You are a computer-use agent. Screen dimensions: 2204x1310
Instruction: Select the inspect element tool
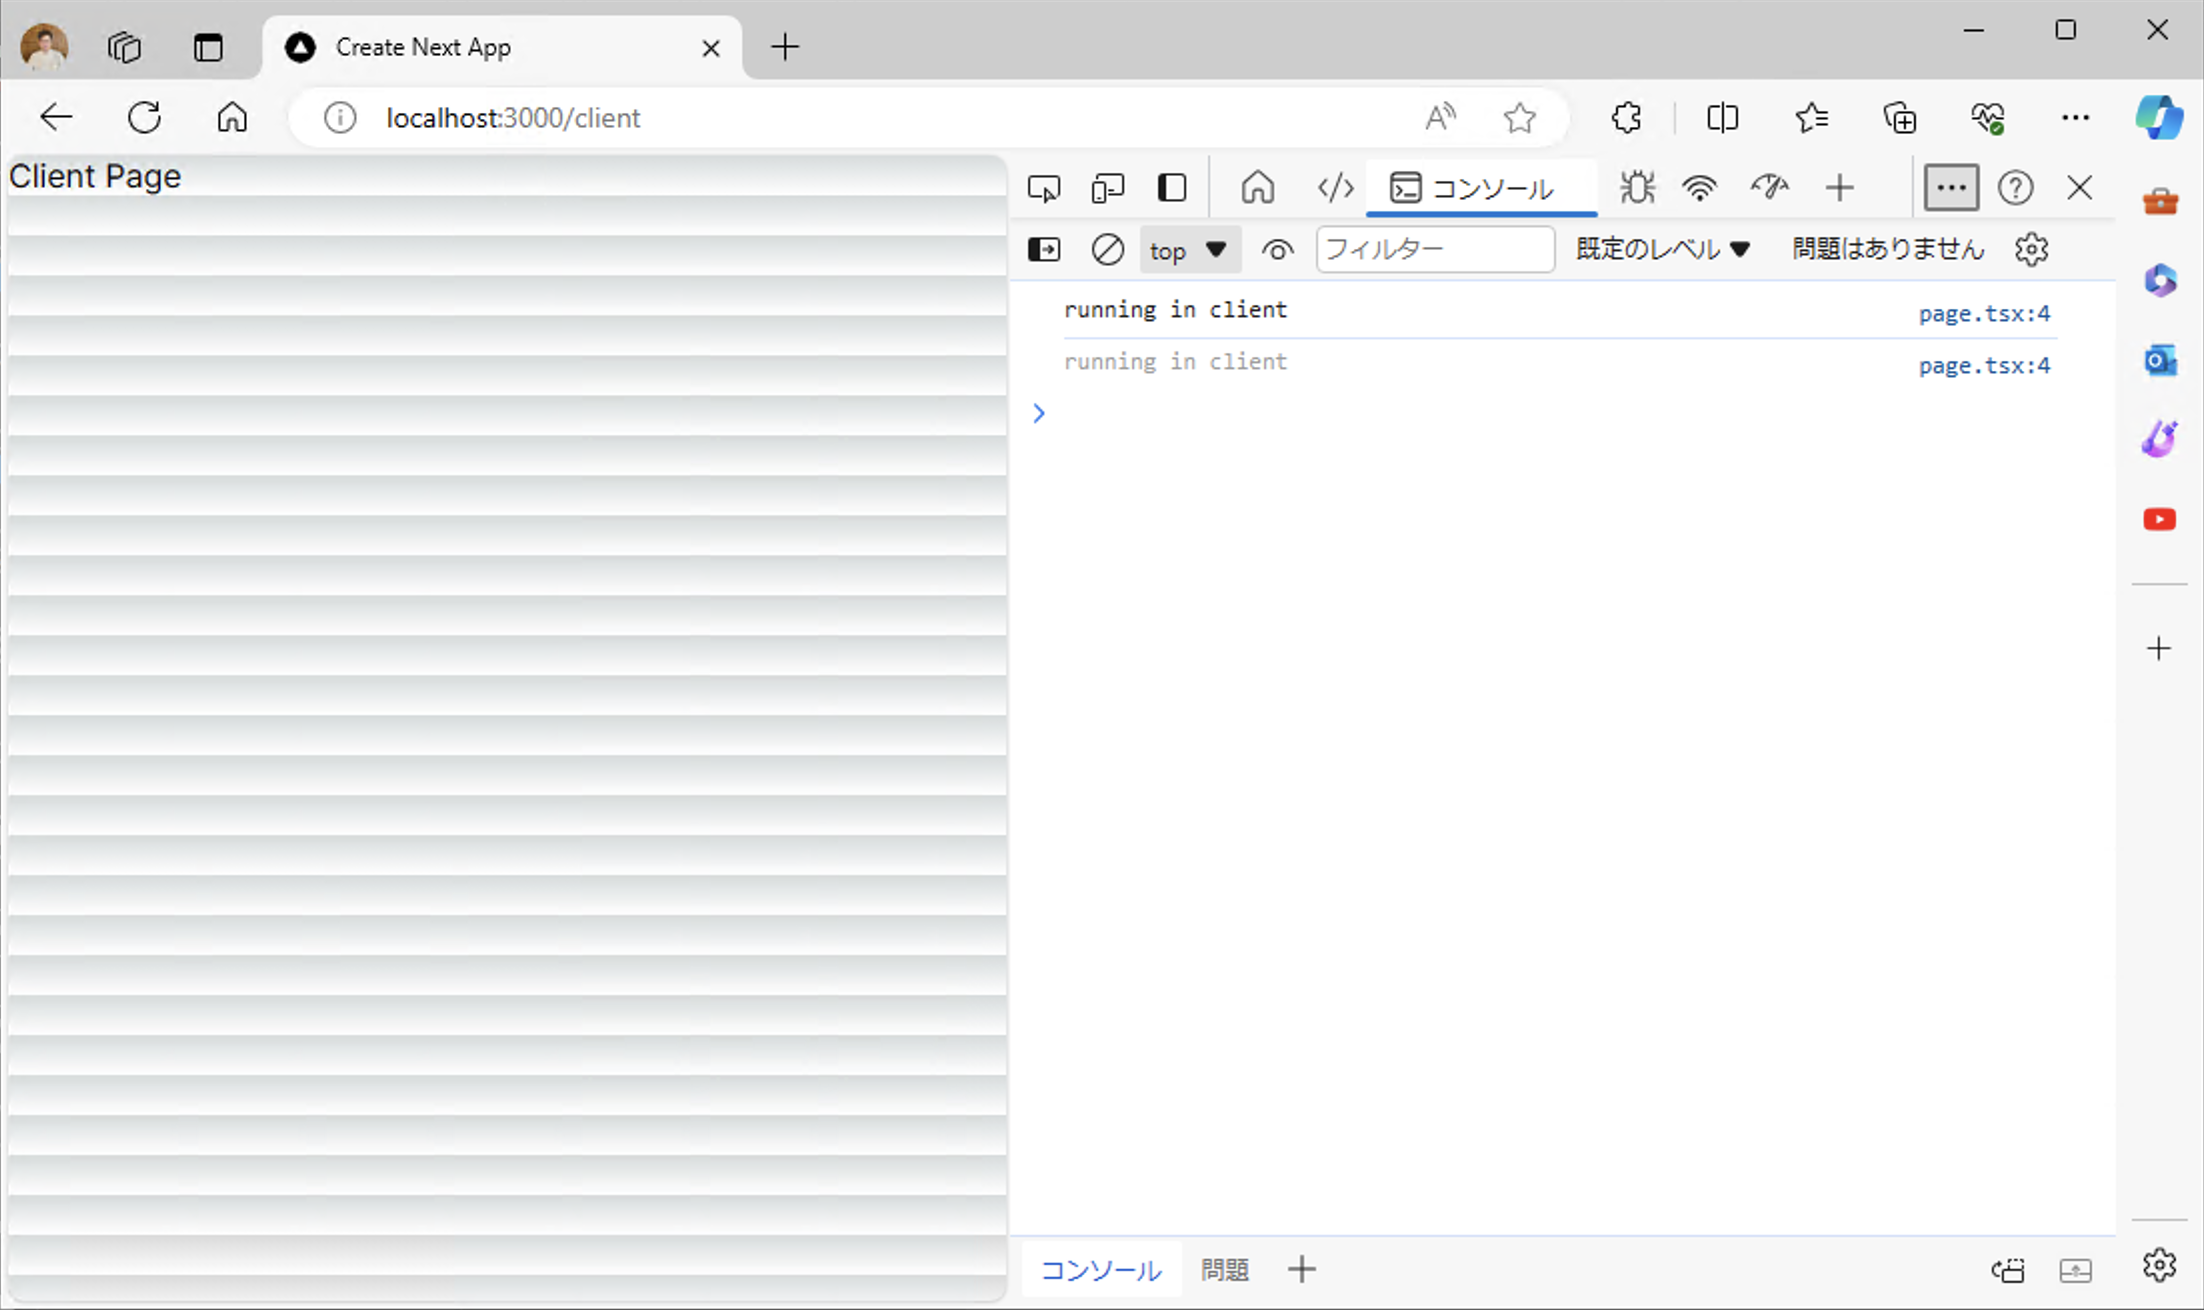click(x=1043, y=187)
